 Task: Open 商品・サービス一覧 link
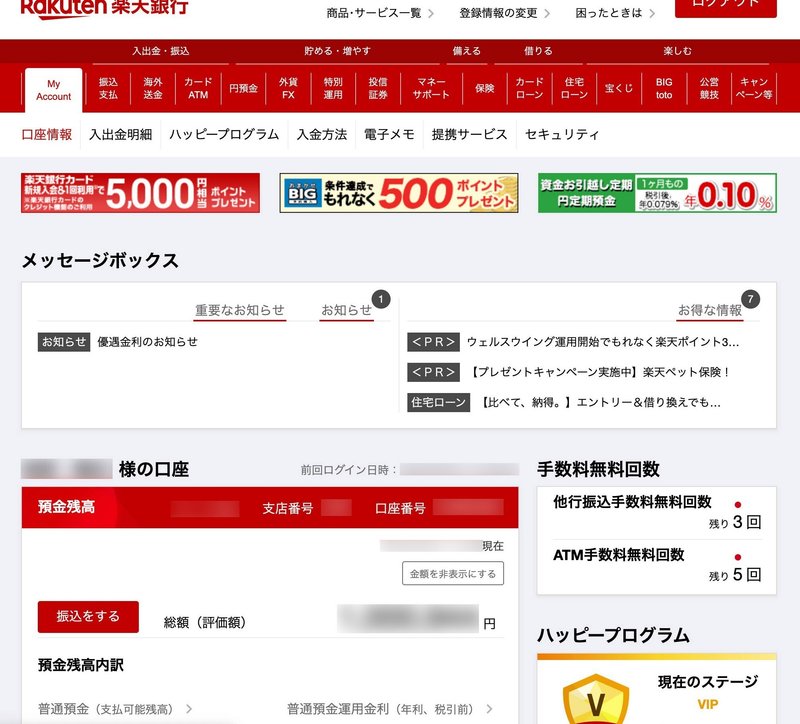pyautogui.click(x=380, y=13)
